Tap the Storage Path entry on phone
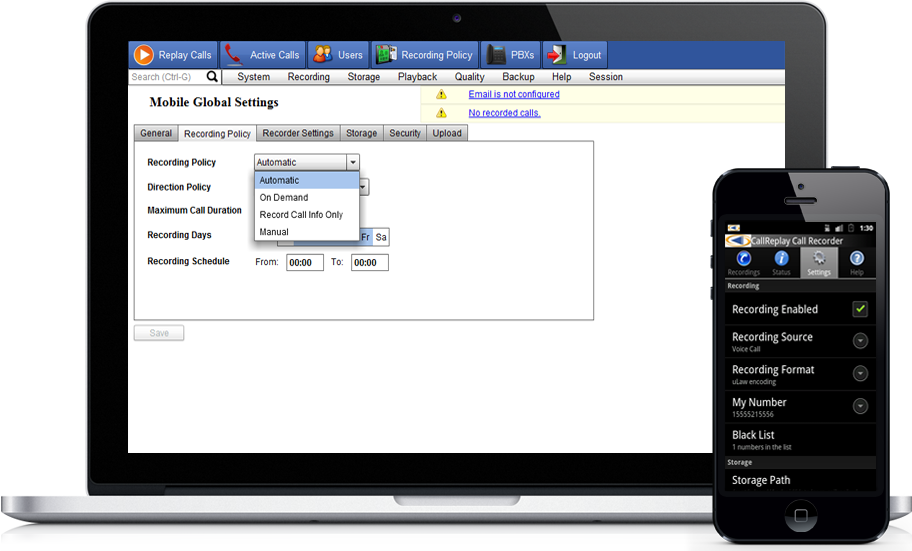The width and height of the screenshot is (912, 551). (800, 481)
